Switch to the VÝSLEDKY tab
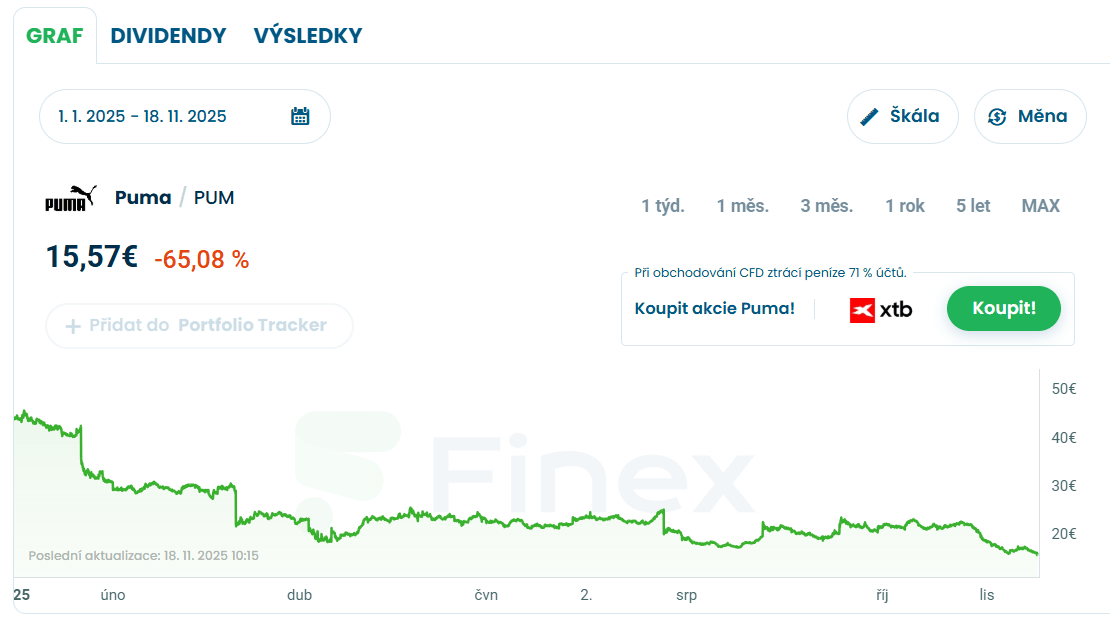This screenshot has width=1110, height=622. (x=308, y=36)
